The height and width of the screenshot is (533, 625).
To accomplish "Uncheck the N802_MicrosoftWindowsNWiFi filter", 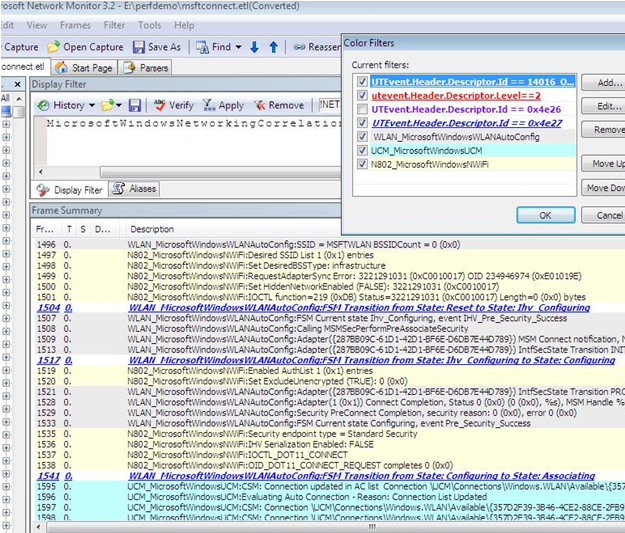I will (x=362, y=164).
